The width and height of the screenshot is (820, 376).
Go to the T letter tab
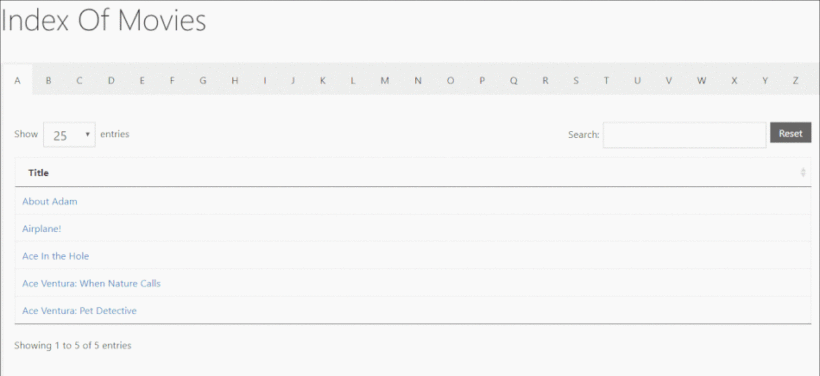pyautogui.click(x=606, y=81)
